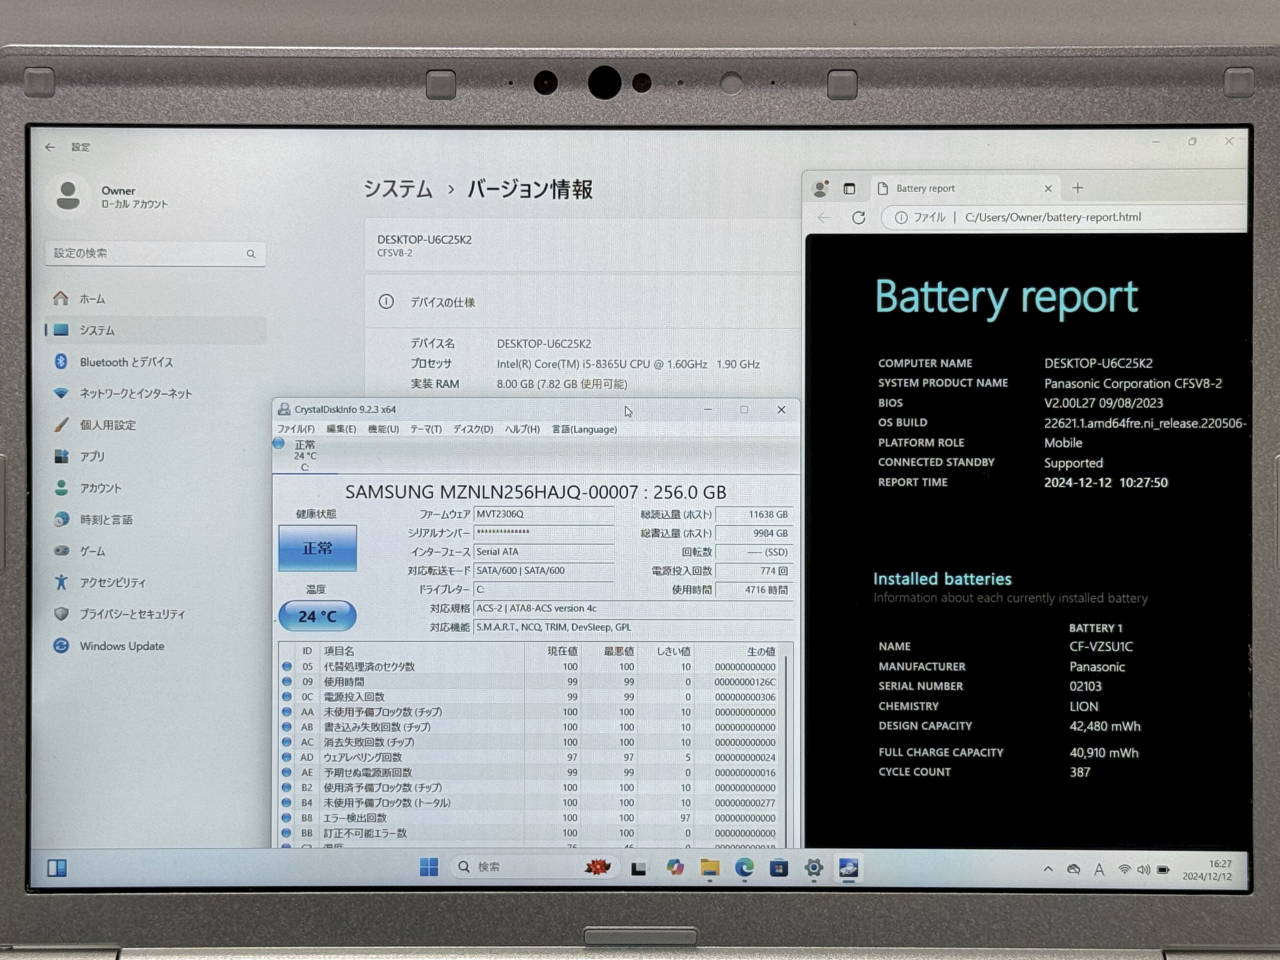The height and width of the screenshot is (960, 1280).
Task: Open 機能(U) menu in CrystalDiskInfo
Action: (x=383, y=429)
